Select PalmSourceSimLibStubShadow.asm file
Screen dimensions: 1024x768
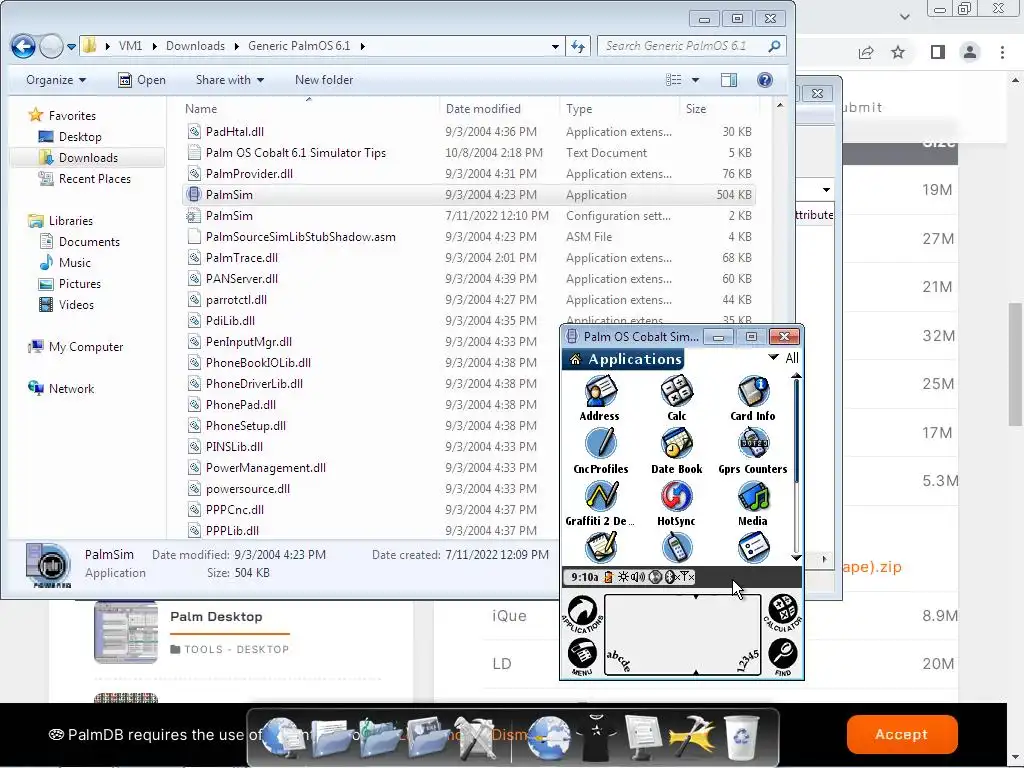click(469, 236)
